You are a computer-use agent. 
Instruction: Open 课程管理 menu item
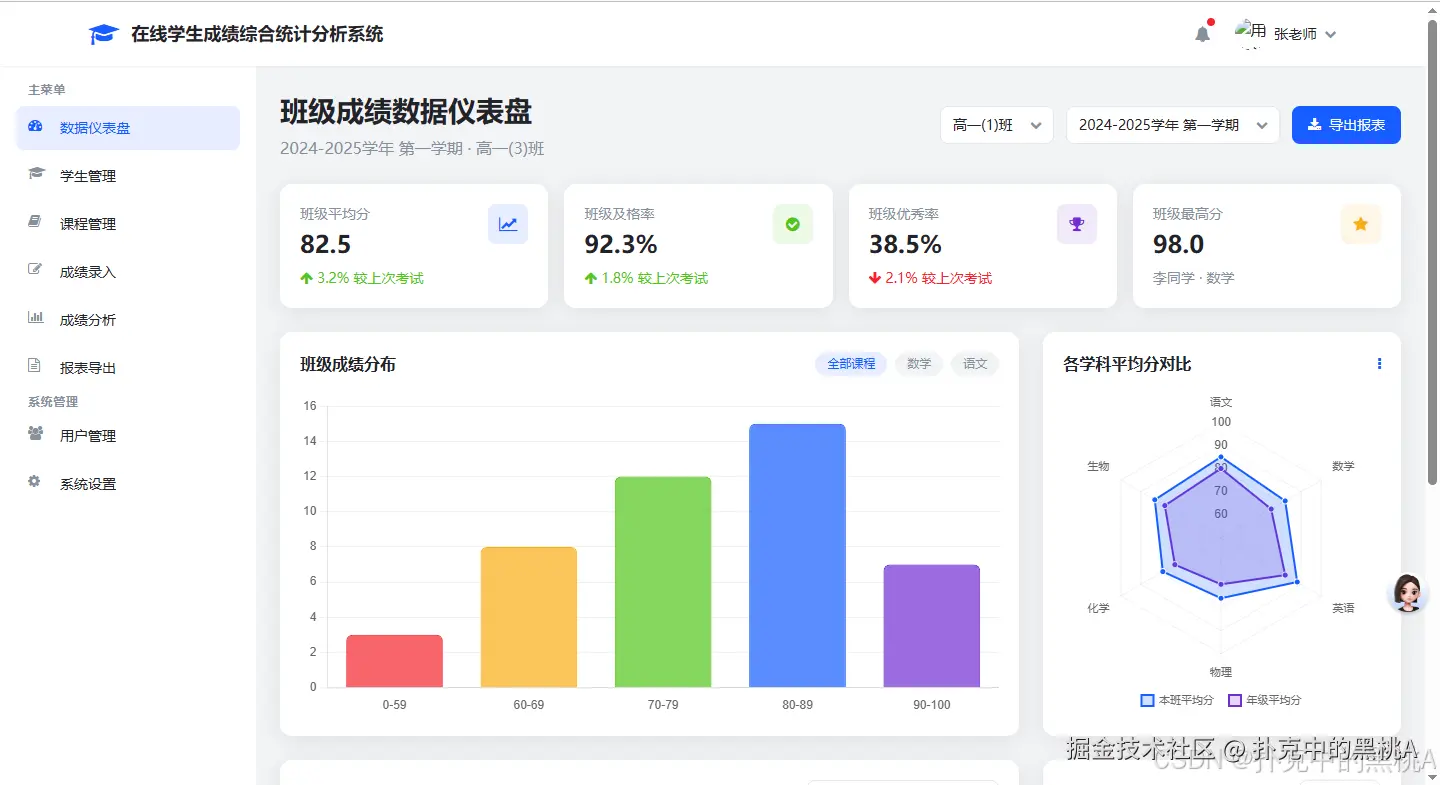click(x=128, y=224)
